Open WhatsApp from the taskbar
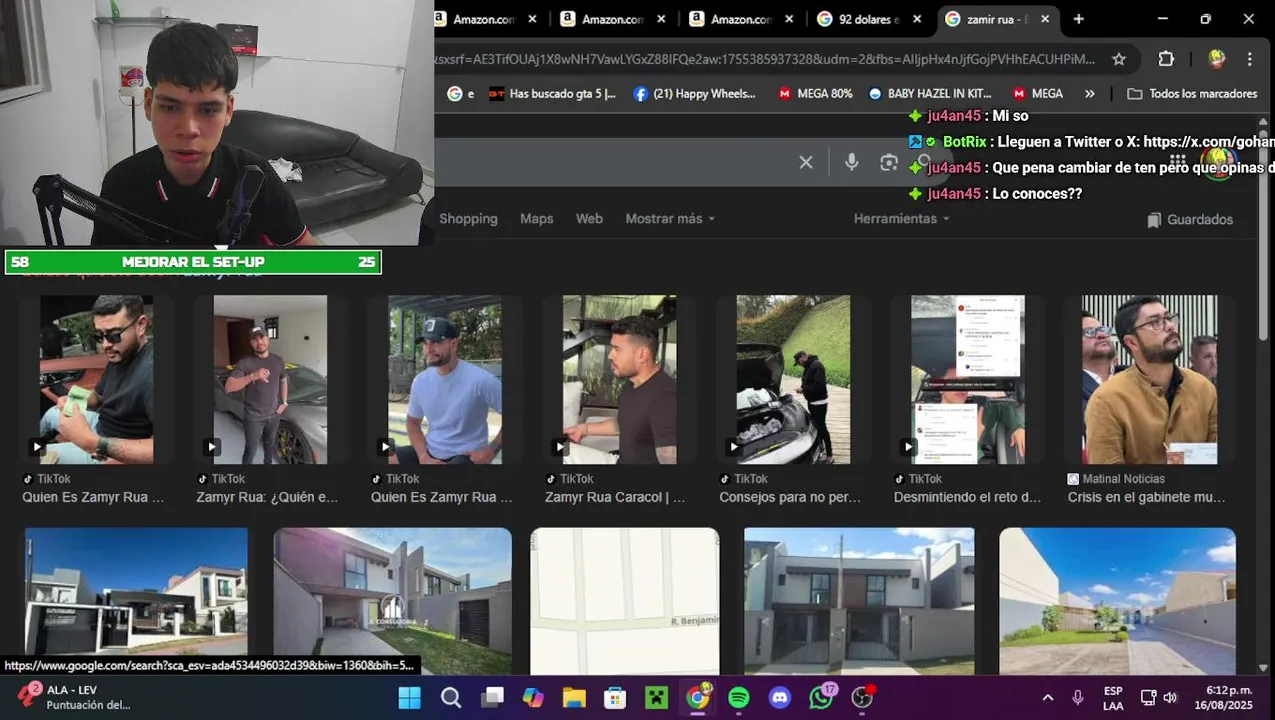 [x=821, y=697]
